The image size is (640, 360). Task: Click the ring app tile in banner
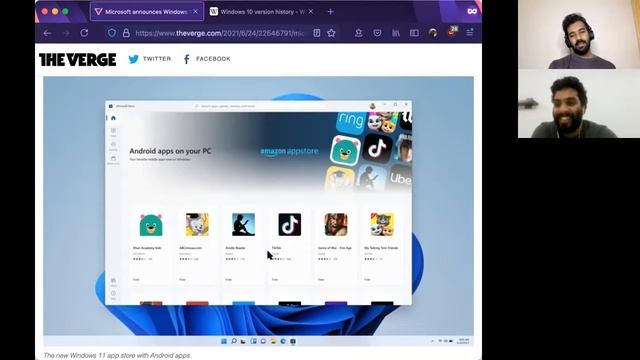[x=351, y=121]
